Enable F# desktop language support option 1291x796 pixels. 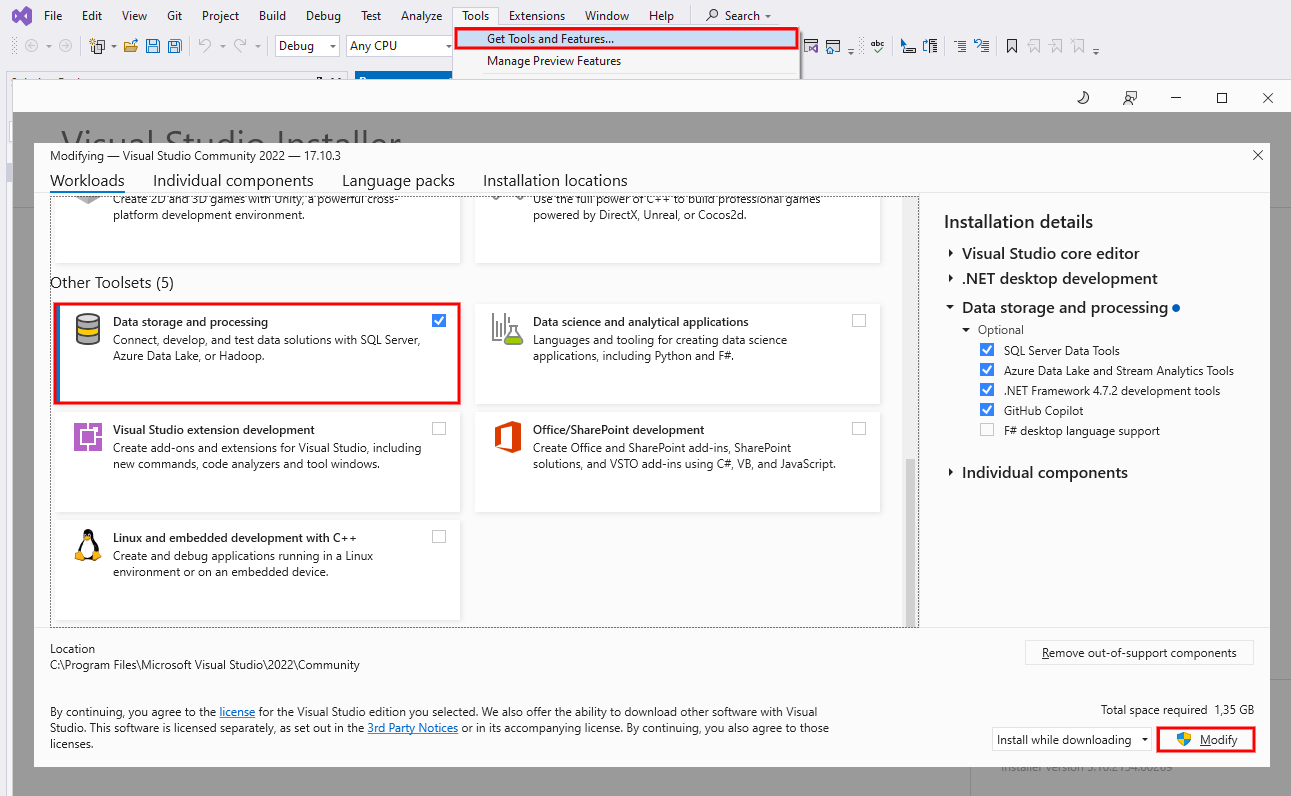click(x=987, y=431)
